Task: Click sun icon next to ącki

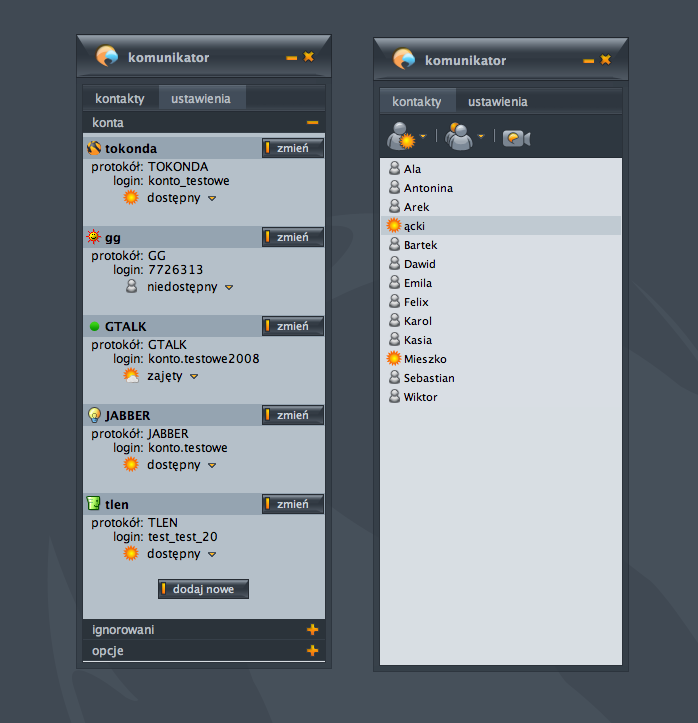Action: 394,225
